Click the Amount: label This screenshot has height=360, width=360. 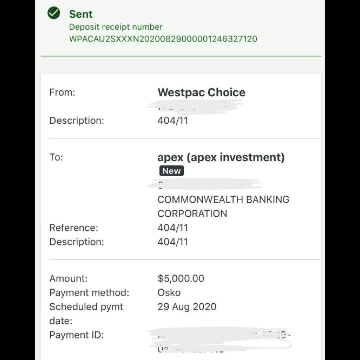point(69,278)
